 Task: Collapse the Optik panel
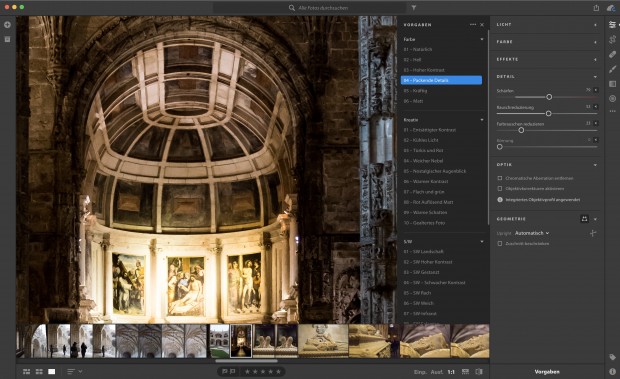click(x=595, y=165)
